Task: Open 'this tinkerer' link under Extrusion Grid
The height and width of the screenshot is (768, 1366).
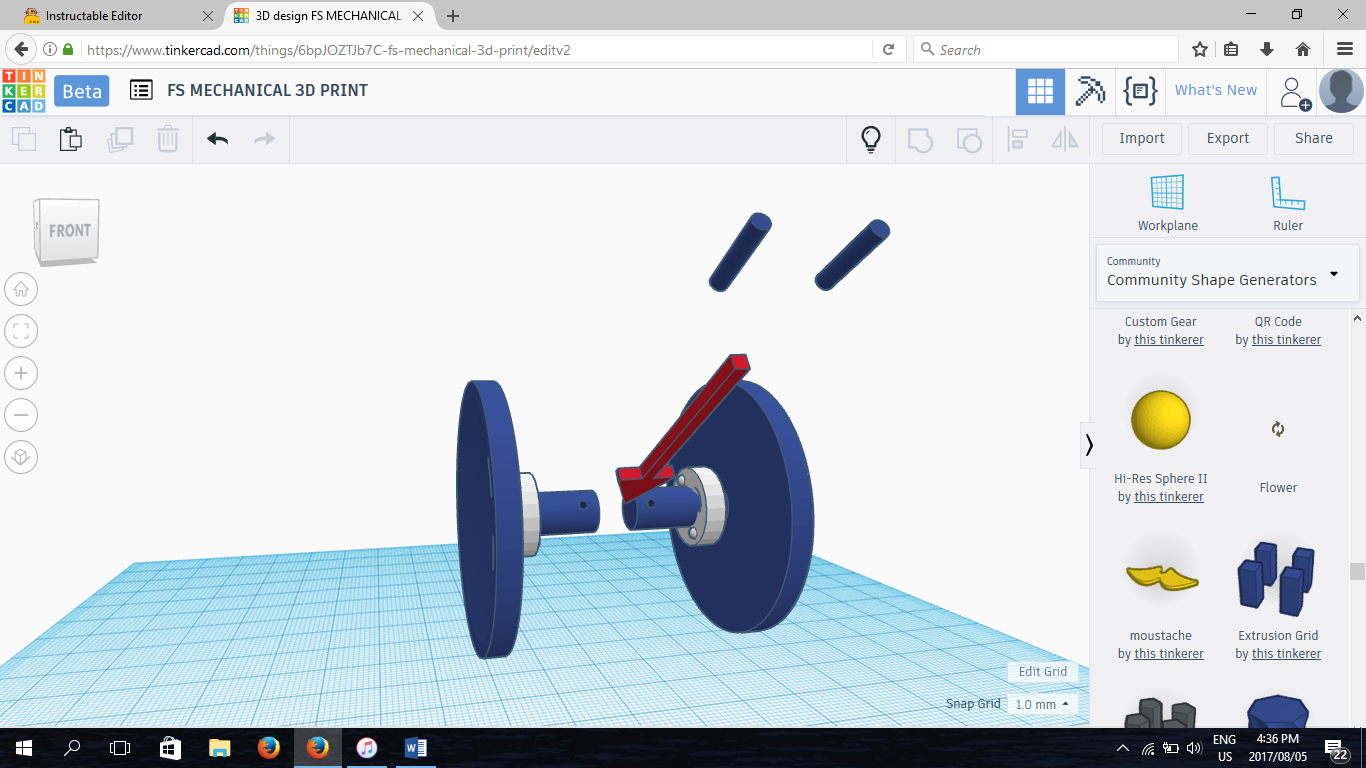Action: click(x=1286, y=654)
